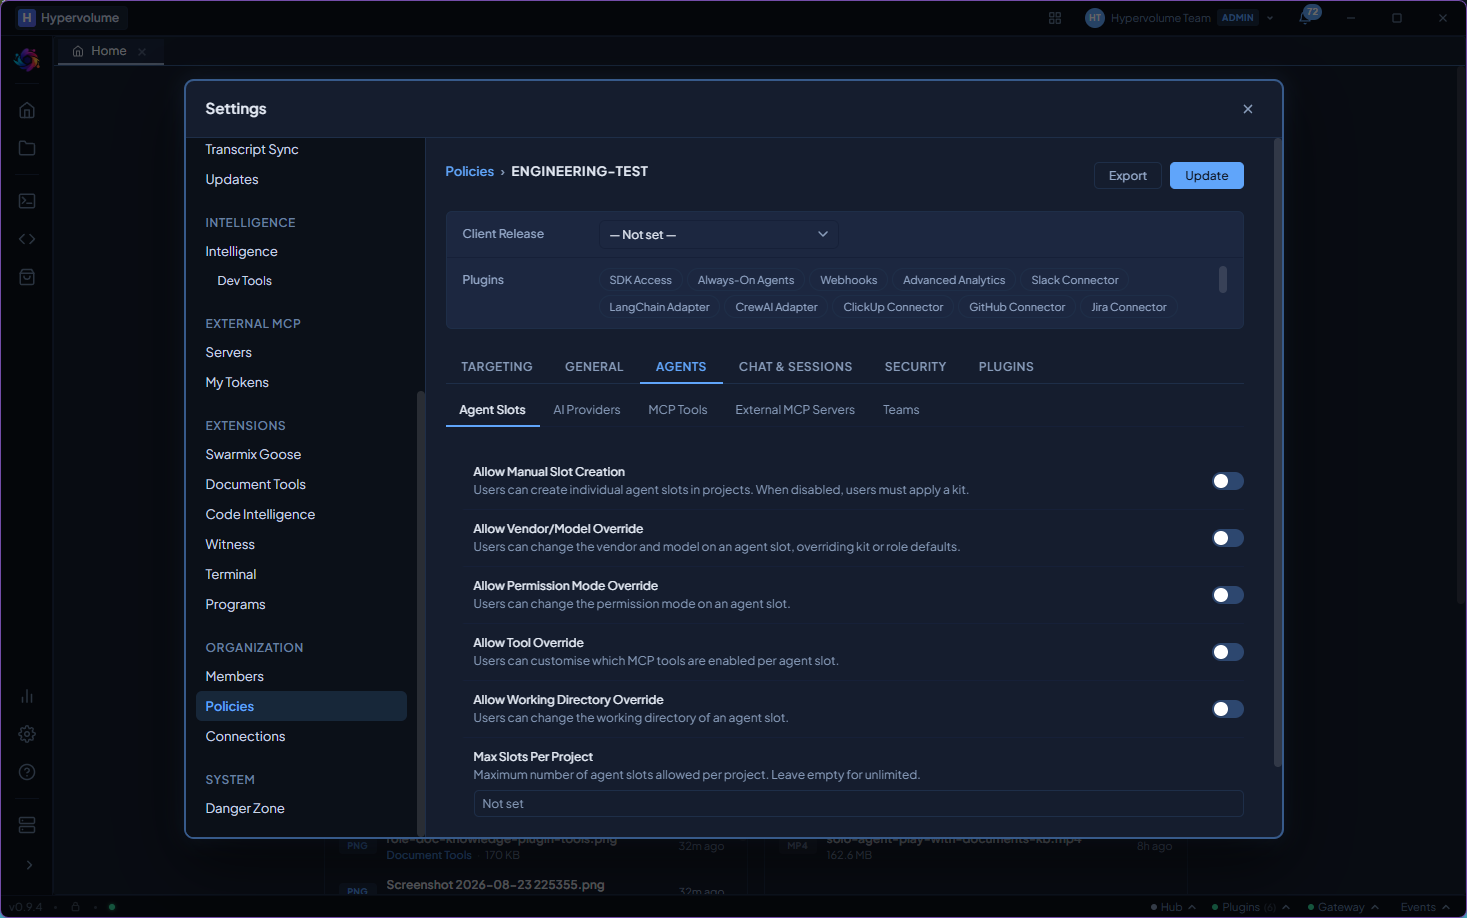This screenshot has height=918, width=1467.
Task: Open the folder icon in left sidebar
Action: (x=27, y=148)
